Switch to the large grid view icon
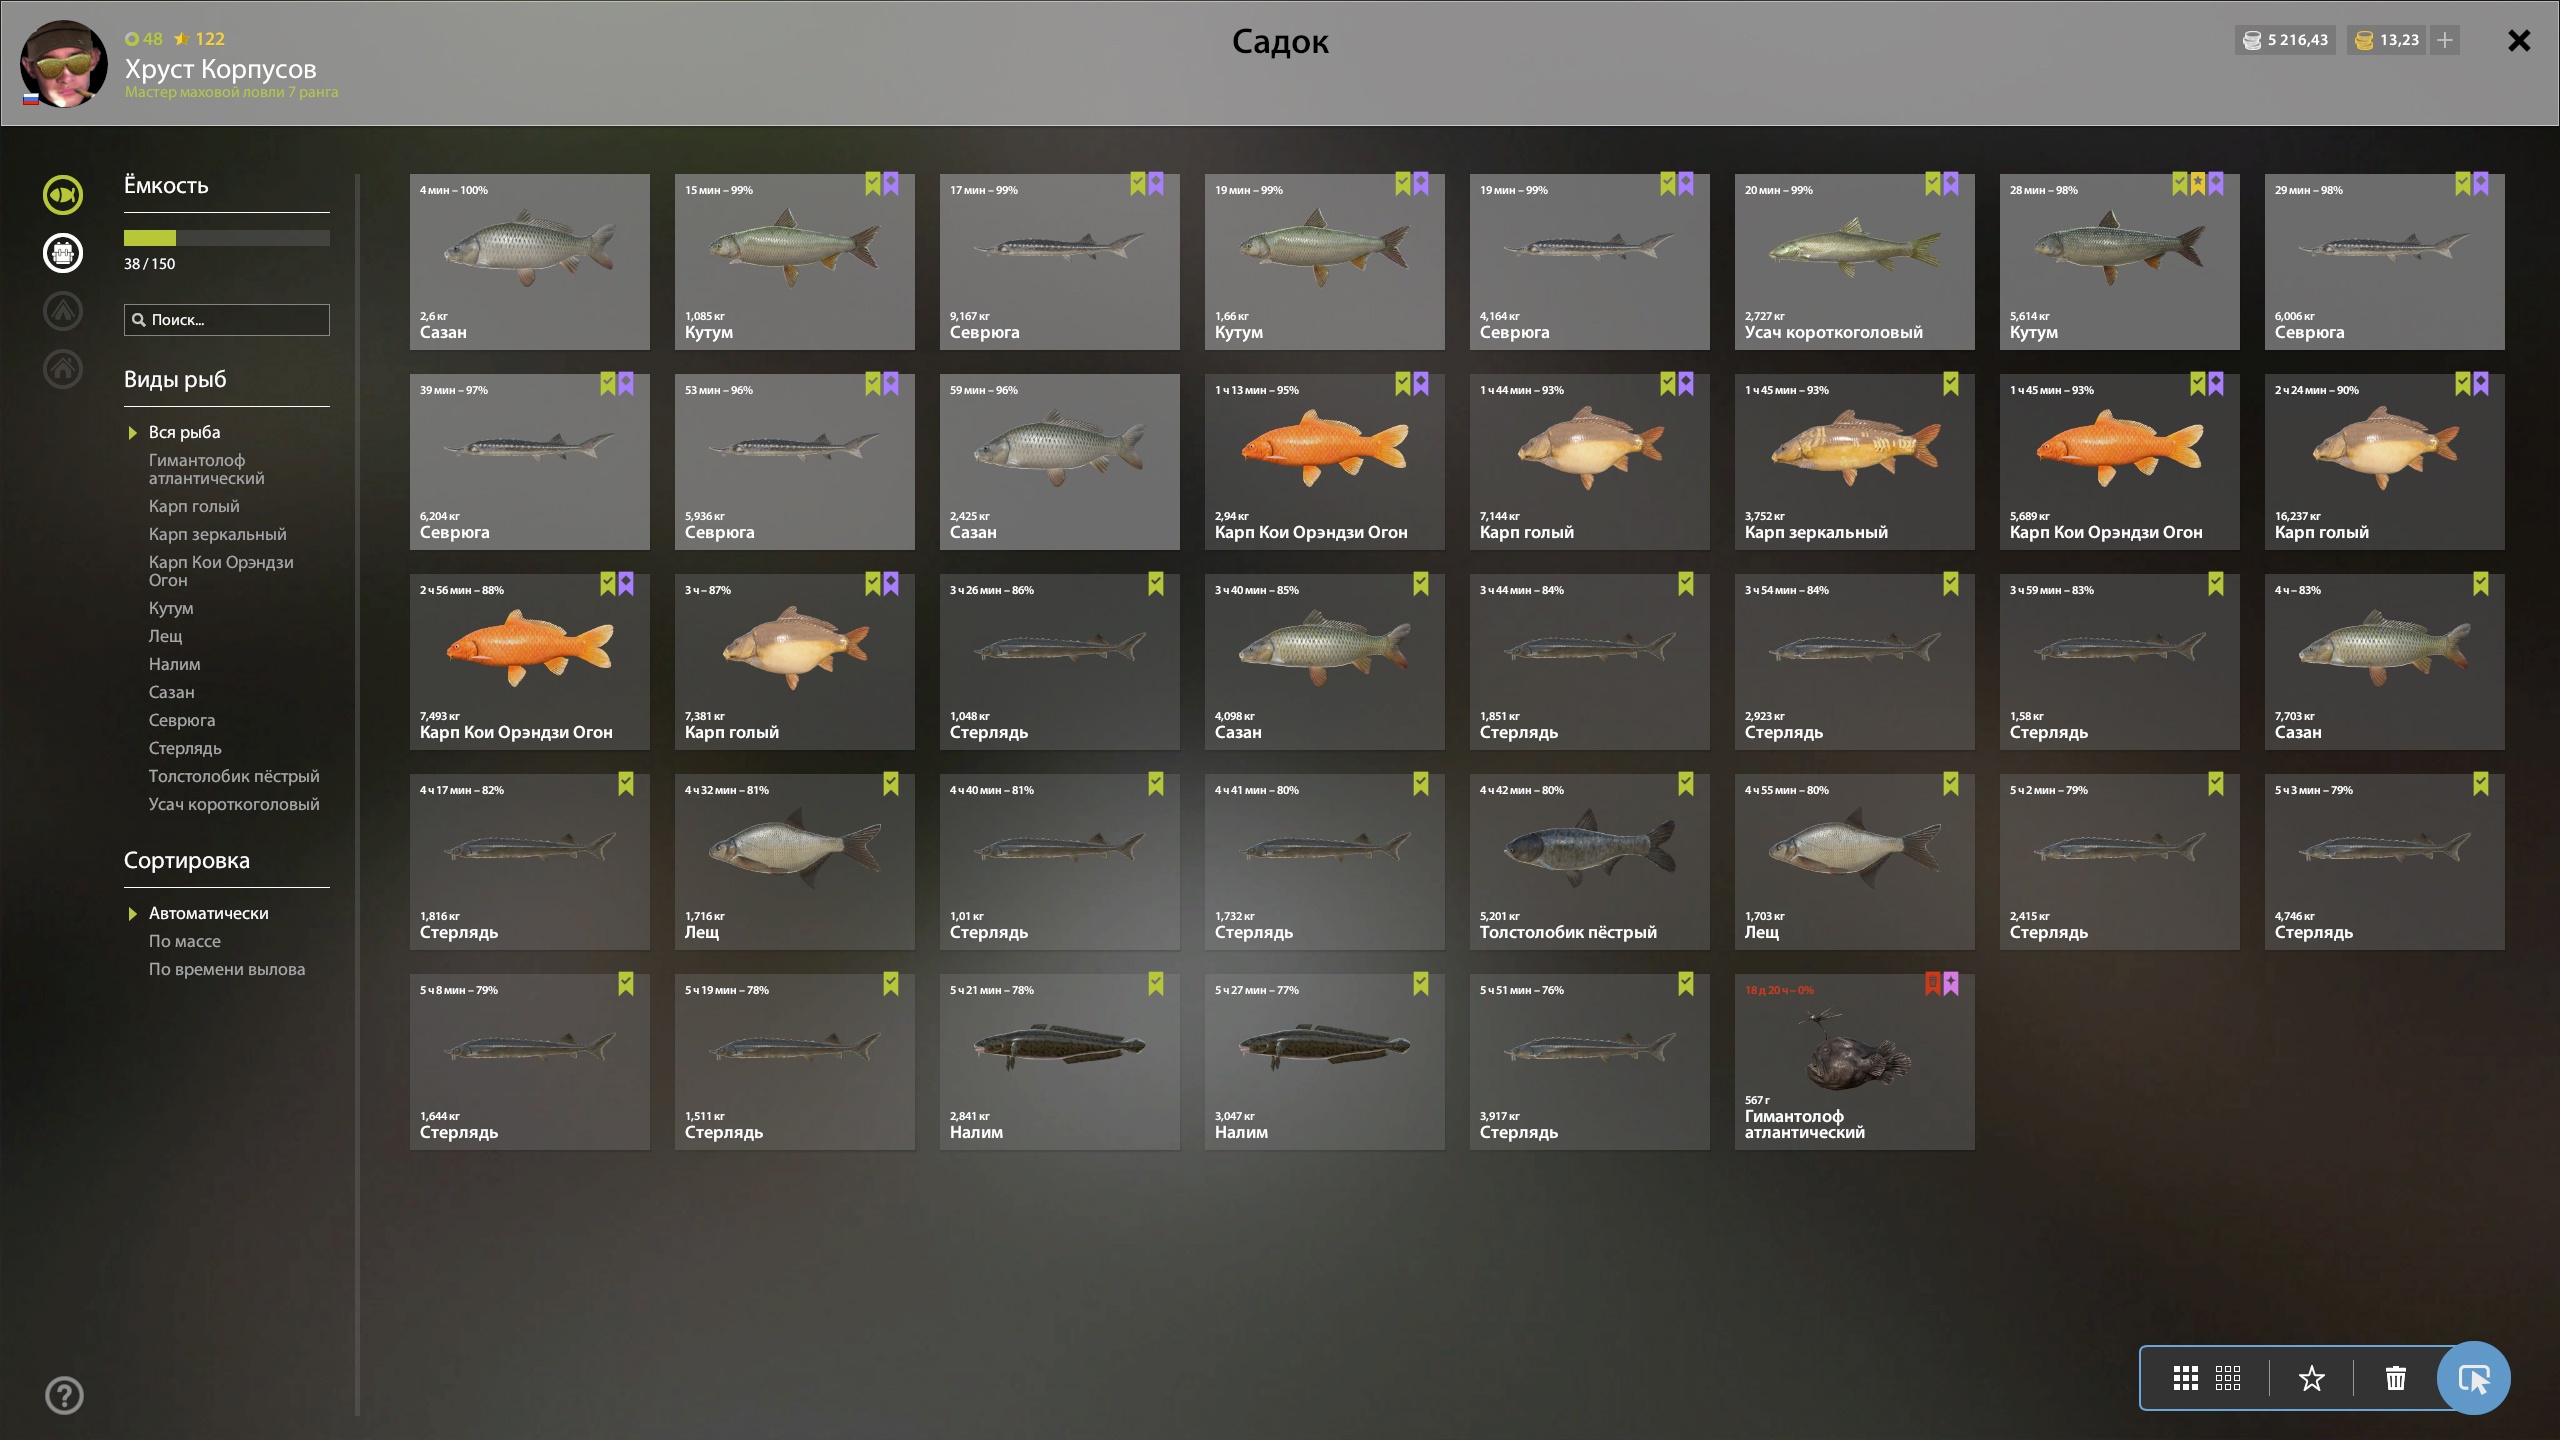 2186,1378
